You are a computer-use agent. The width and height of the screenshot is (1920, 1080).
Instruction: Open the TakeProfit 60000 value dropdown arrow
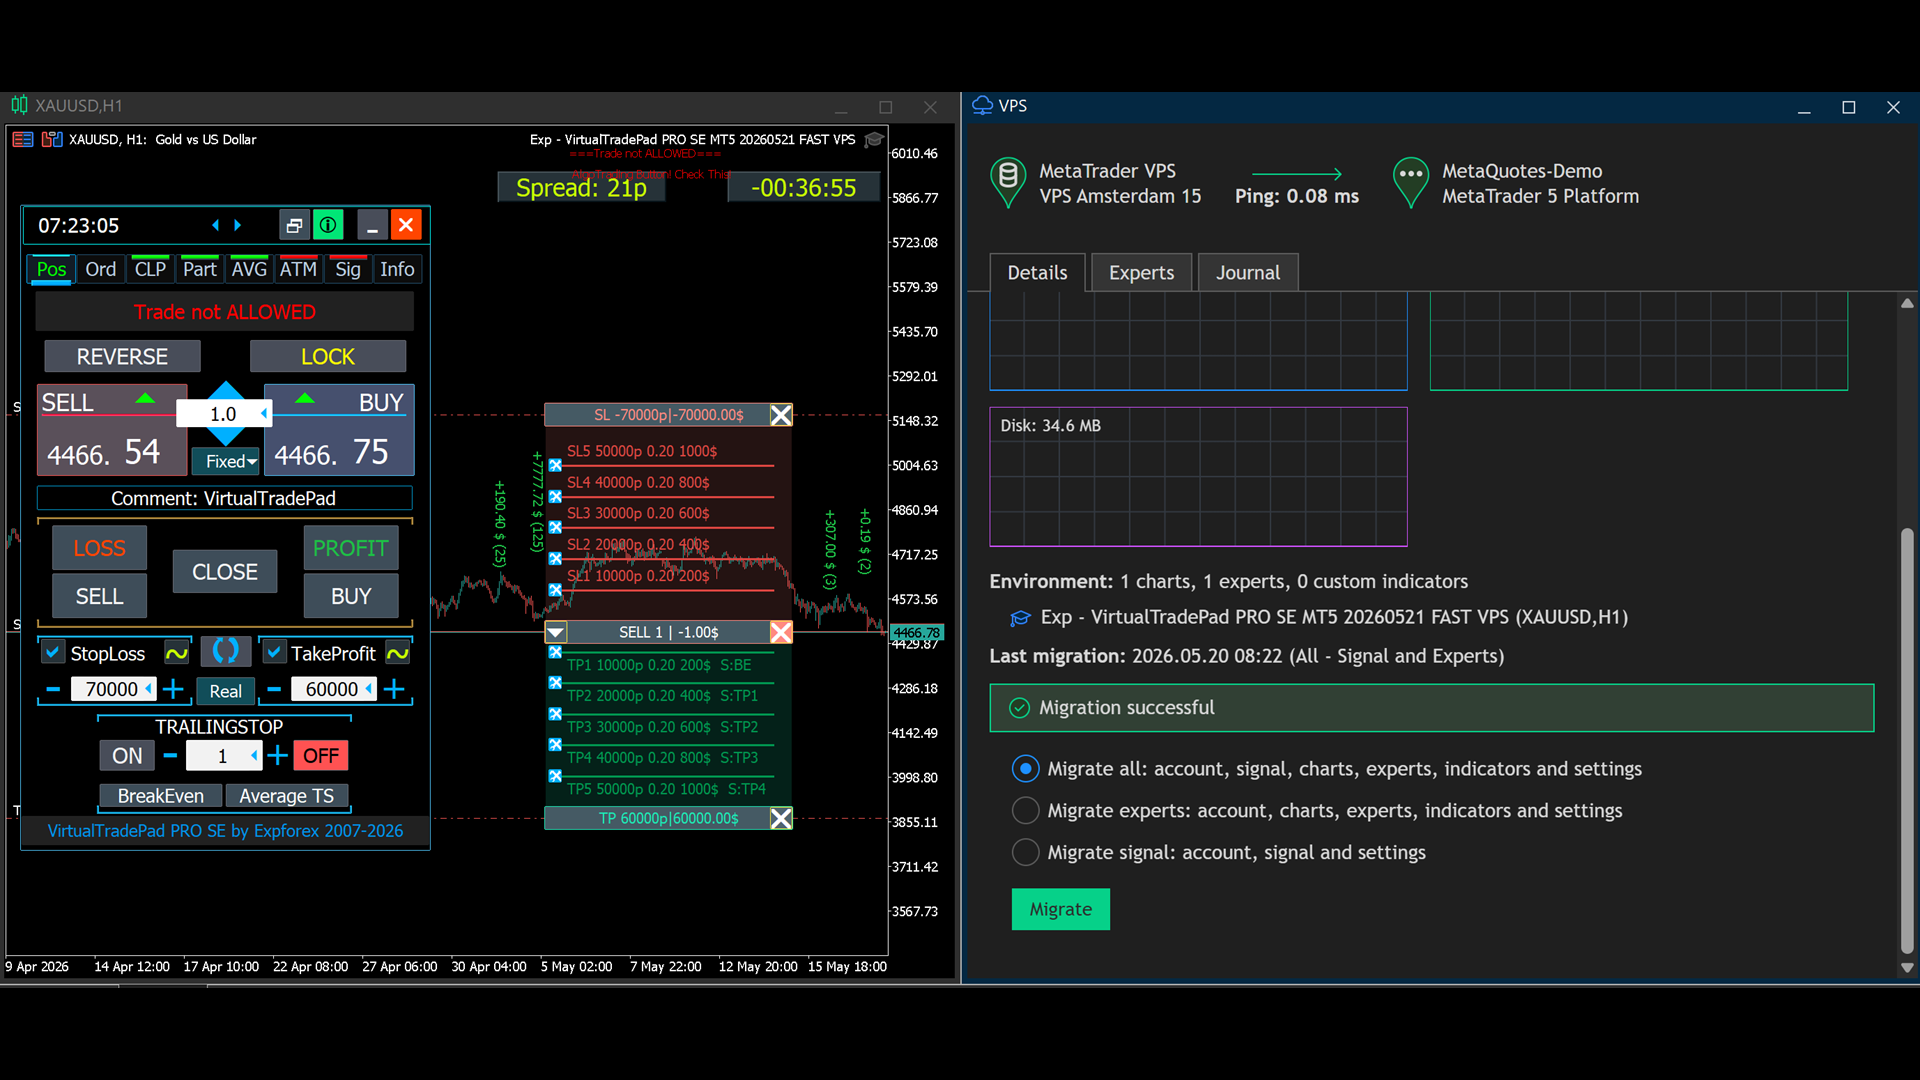click(369, 689)
